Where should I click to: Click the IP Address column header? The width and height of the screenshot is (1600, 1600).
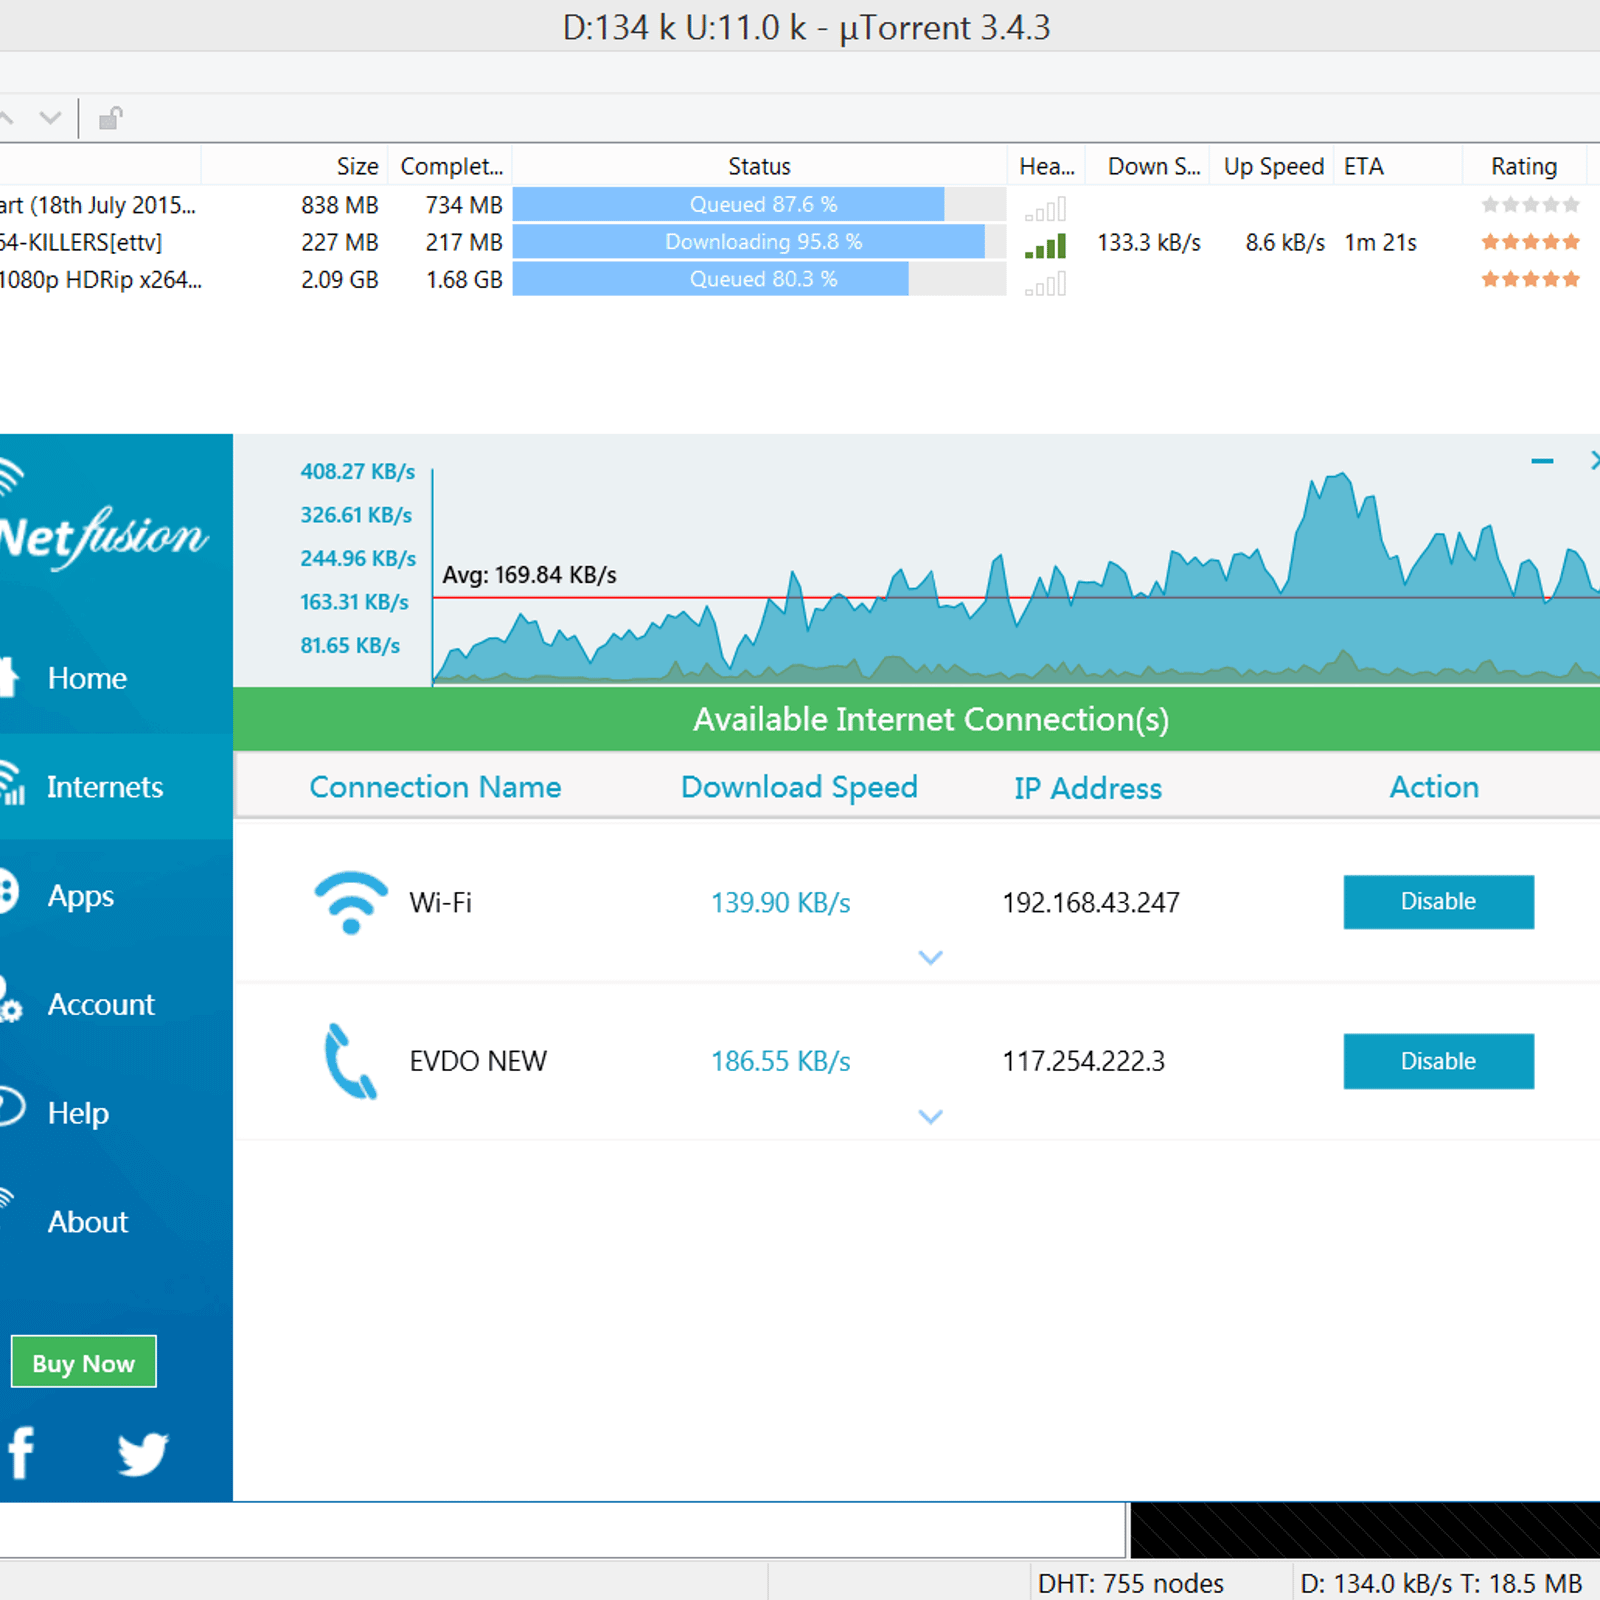(1088, 788)
